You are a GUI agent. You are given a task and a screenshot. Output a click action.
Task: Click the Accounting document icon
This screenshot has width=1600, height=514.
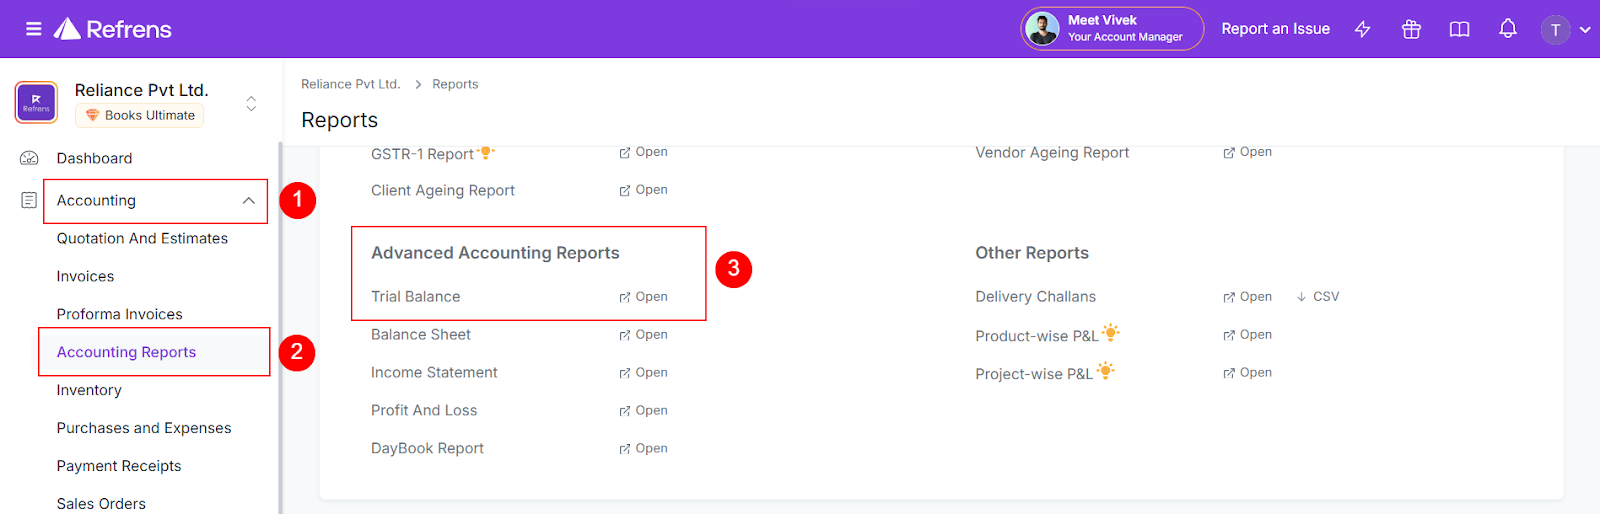[x=29, y=200]
